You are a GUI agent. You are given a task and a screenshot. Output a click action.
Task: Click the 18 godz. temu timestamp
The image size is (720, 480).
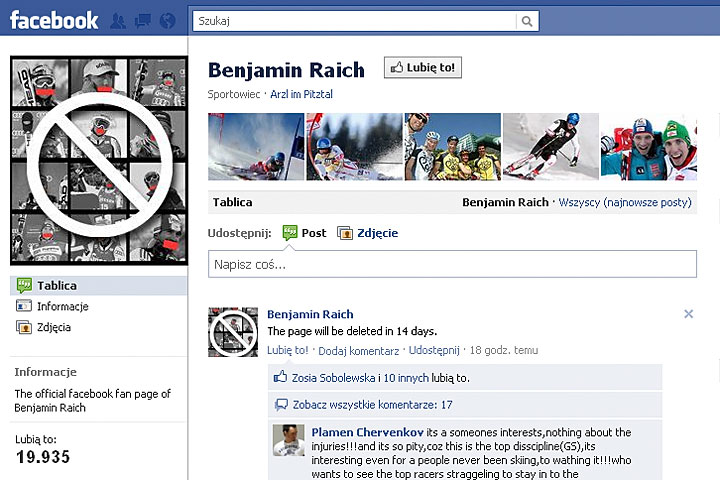[504, 350]
